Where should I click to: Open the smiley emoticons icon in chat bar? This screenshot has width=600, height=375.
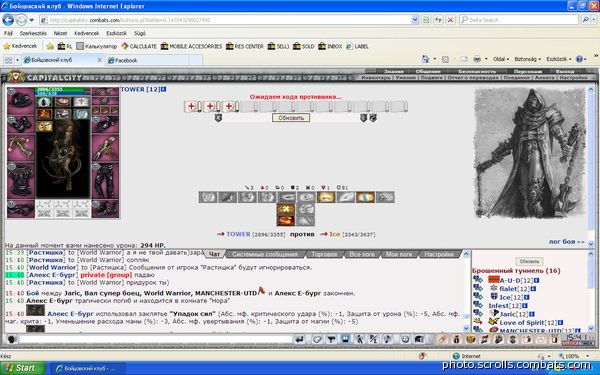pyautogui.click(x=405, y=339)
